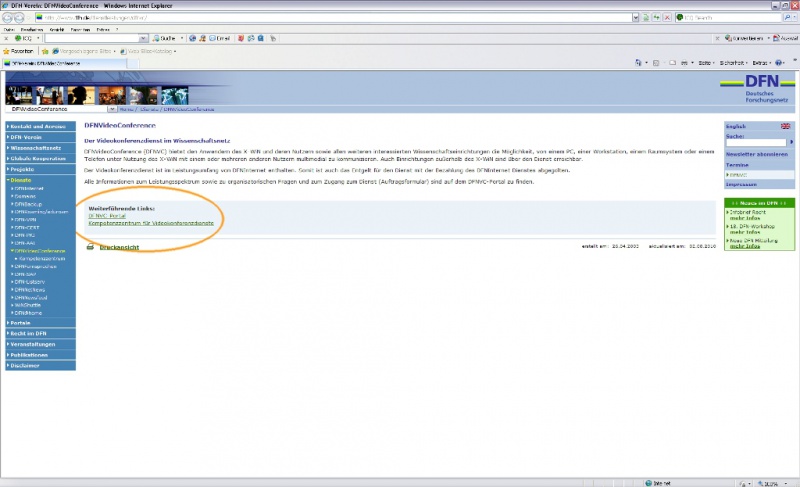Click the RSS feeds icon in command bar
Screen dimensions: 800x487
656,63
